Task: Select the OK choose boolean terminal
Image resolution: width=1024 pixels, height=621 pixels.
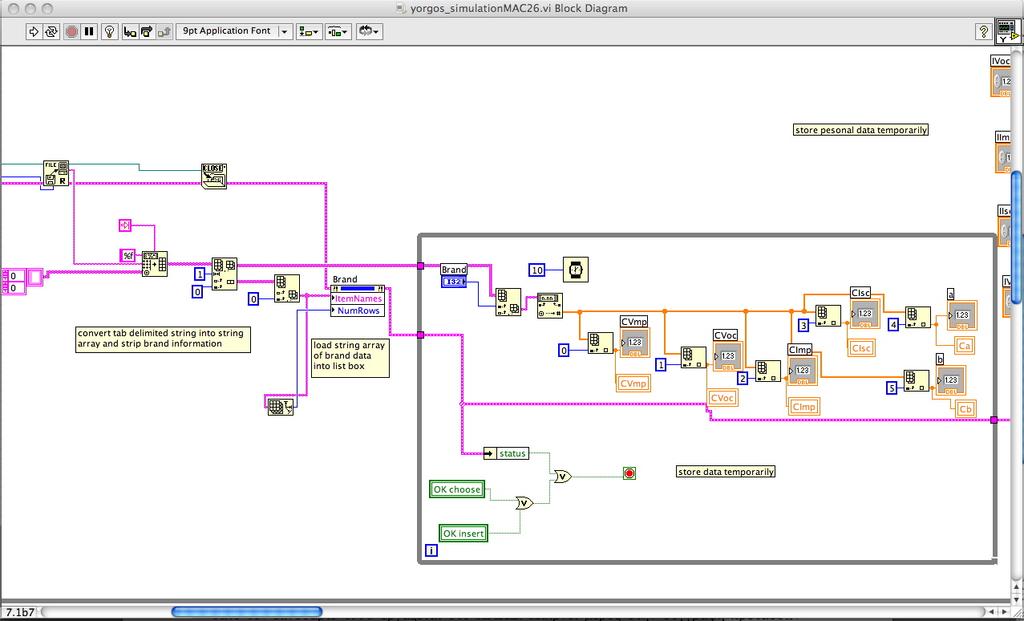Action: tap(456, 489)
